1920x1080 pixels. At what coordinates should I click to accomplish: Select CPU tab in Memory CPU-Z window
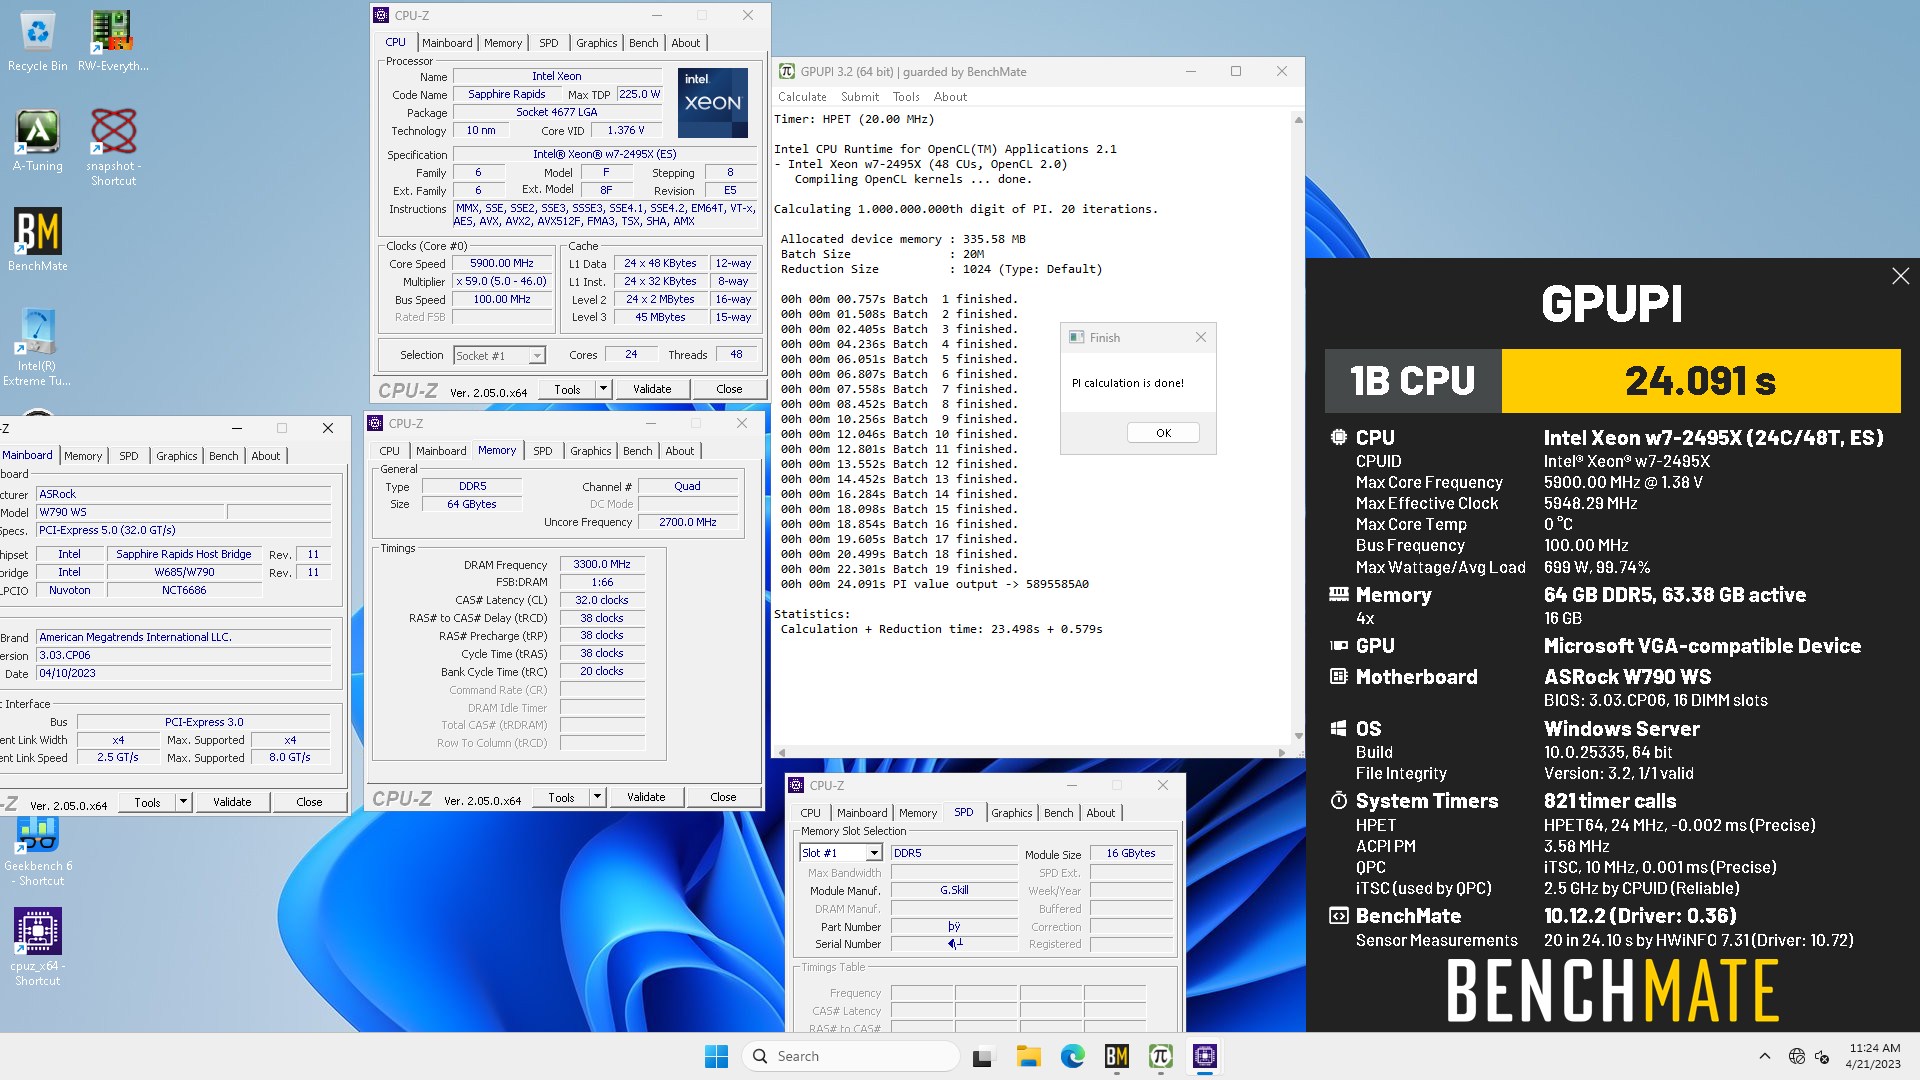point(389,451)
